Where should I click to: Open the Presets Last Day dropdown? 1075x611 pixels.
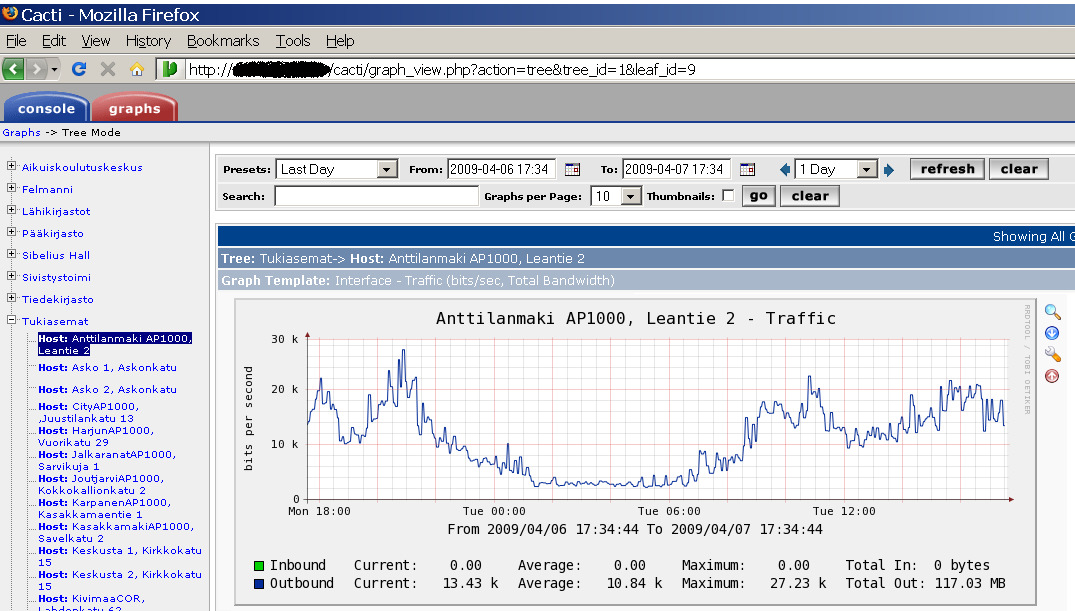coord(337,169)
